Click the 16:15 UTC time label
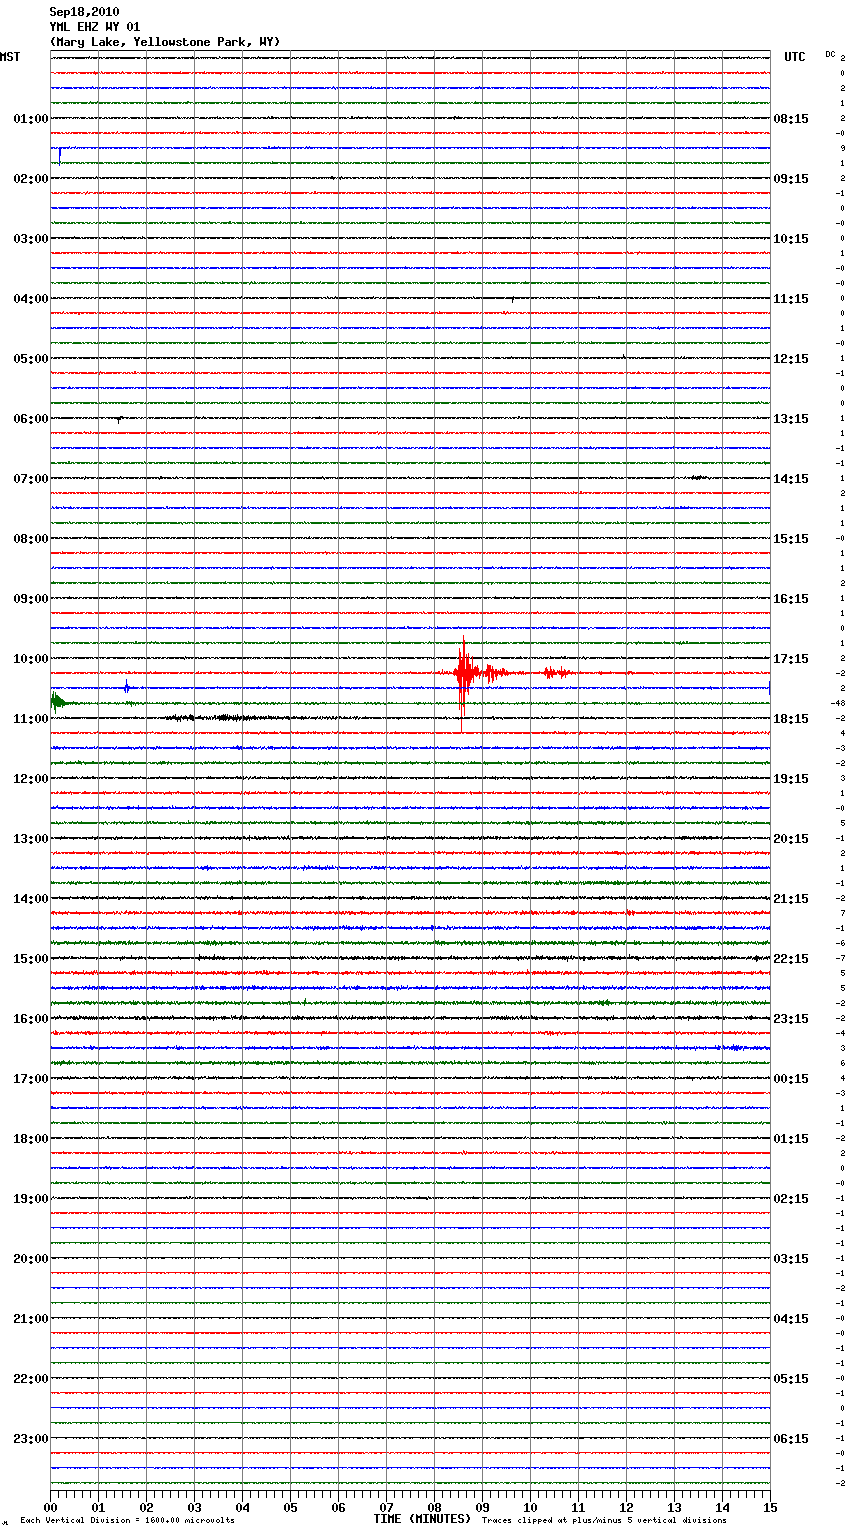This screenshot has width=850, height=1534. tap(791, 599)
